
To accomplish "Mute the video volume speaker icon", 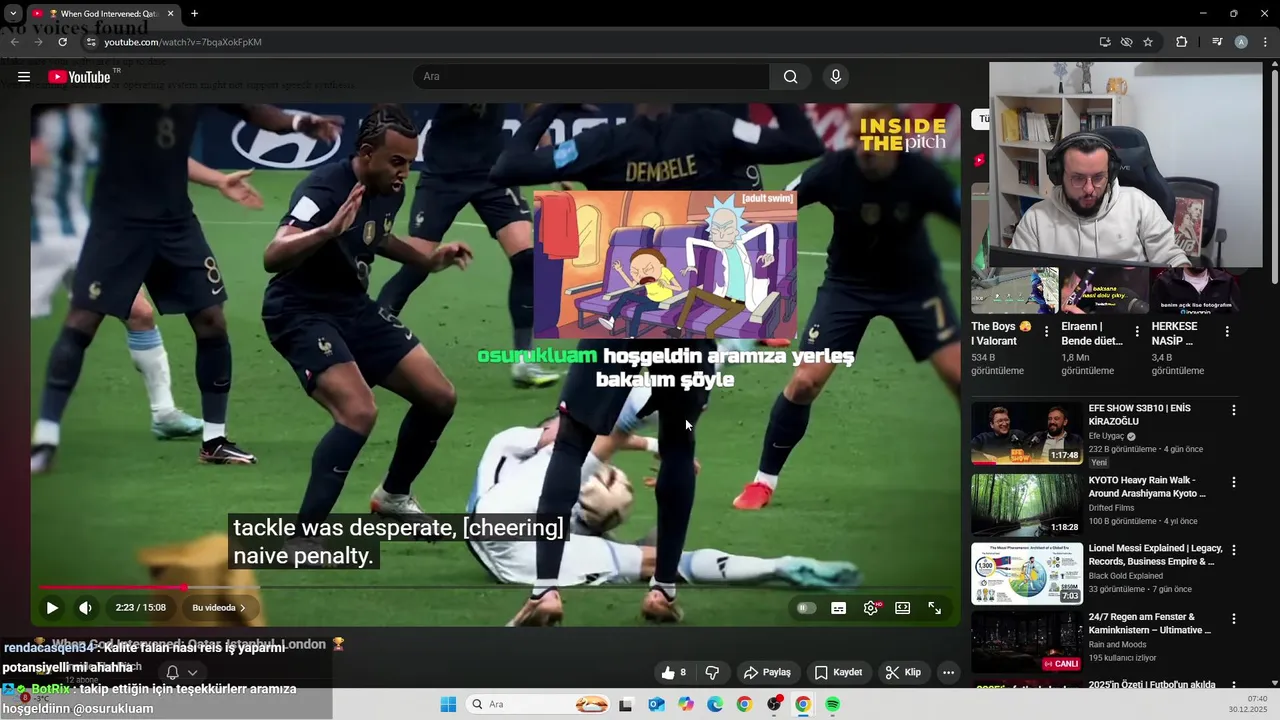I will pos(86,607).
